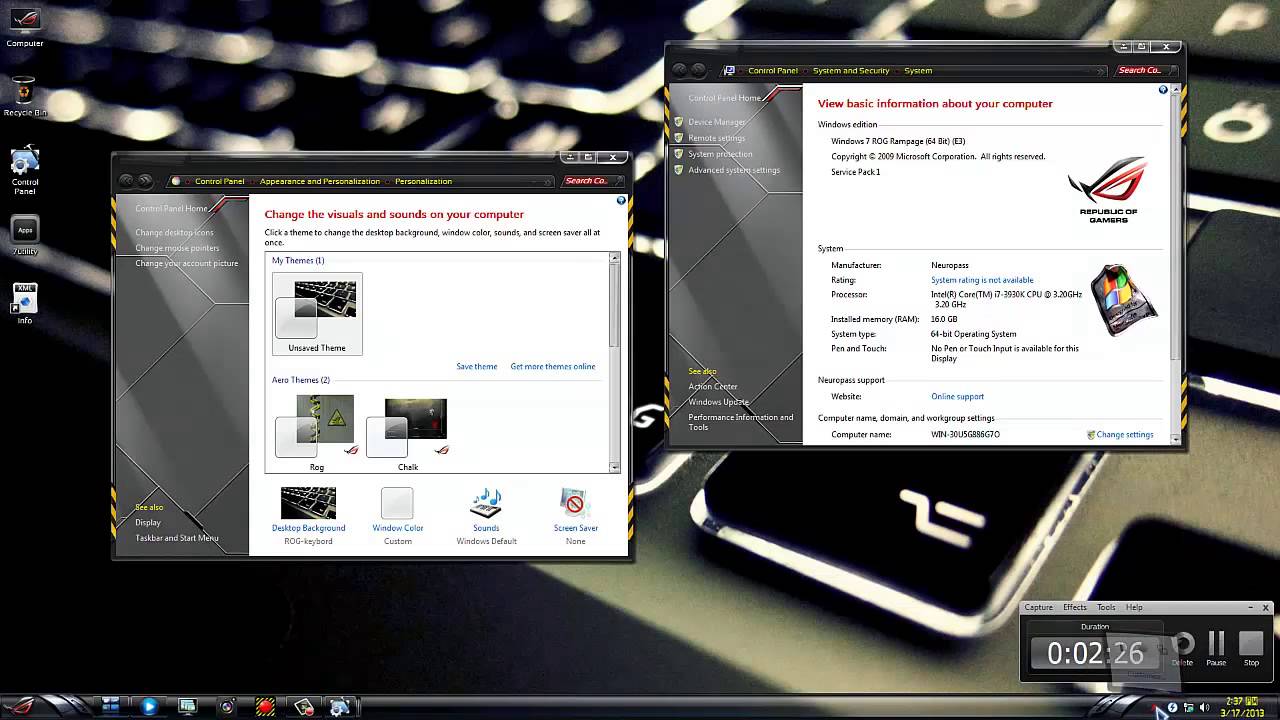Open Control Panel Home in Personalization window
Image resolution: width=1280 pixels, height=720 pixels.
coord(171,208)
